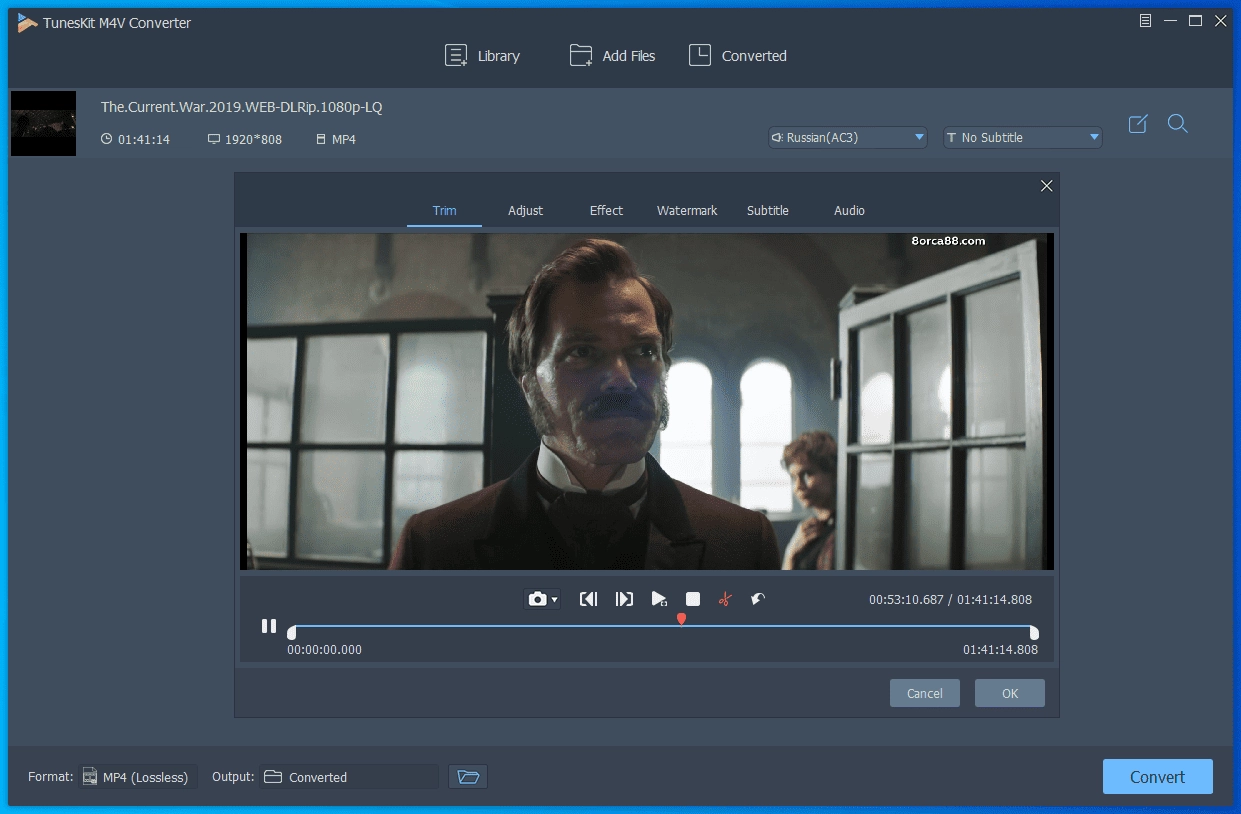Click the magnifier search icon

point(1178,124)
